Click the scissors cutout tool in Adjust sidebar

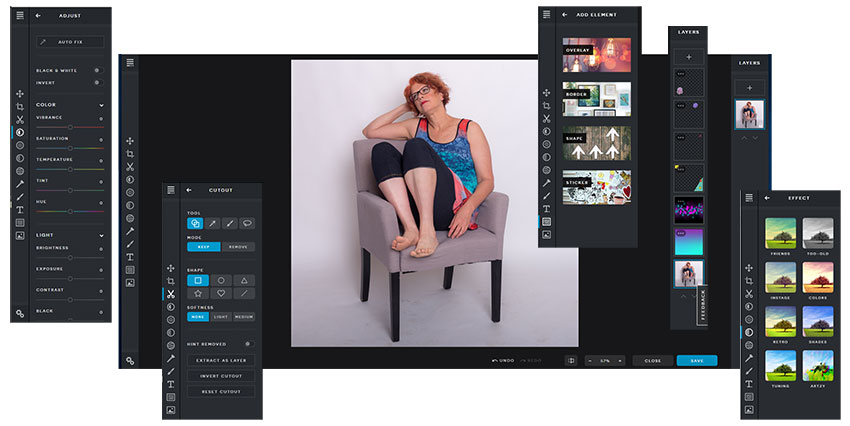pos(19,119)
